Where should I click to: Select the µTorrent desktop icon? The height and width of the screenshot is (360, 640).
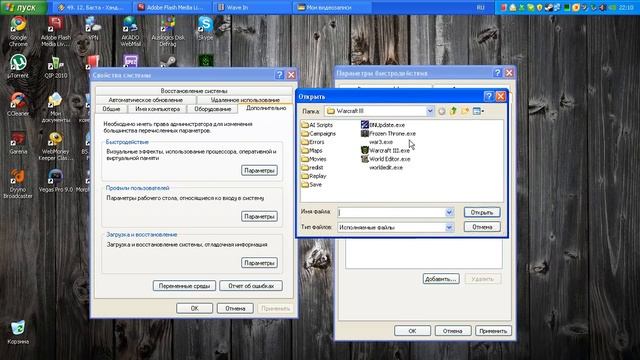coord(18,66)
